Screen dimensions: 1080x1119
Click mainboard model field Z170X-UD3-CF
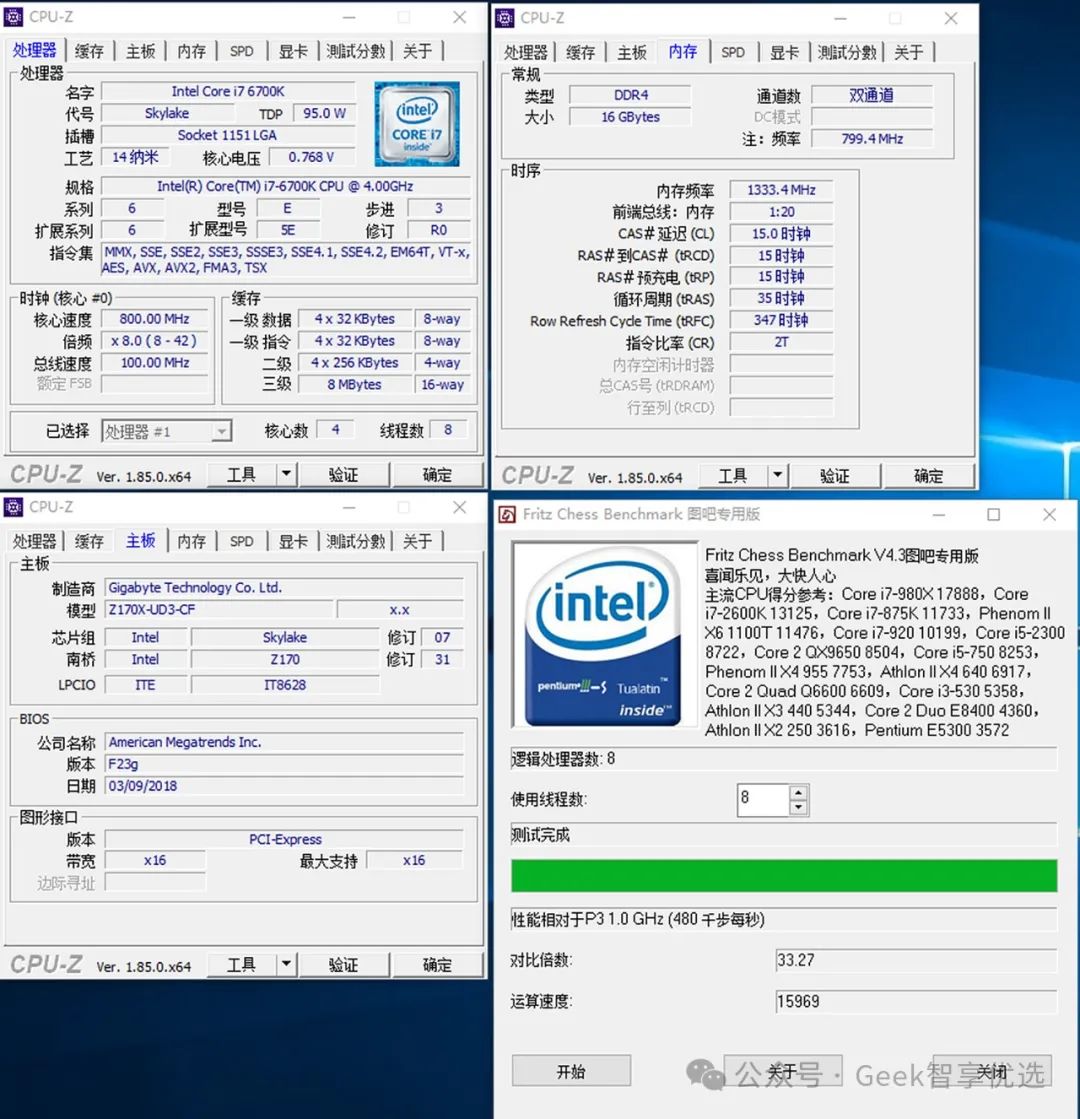[219, 609]
